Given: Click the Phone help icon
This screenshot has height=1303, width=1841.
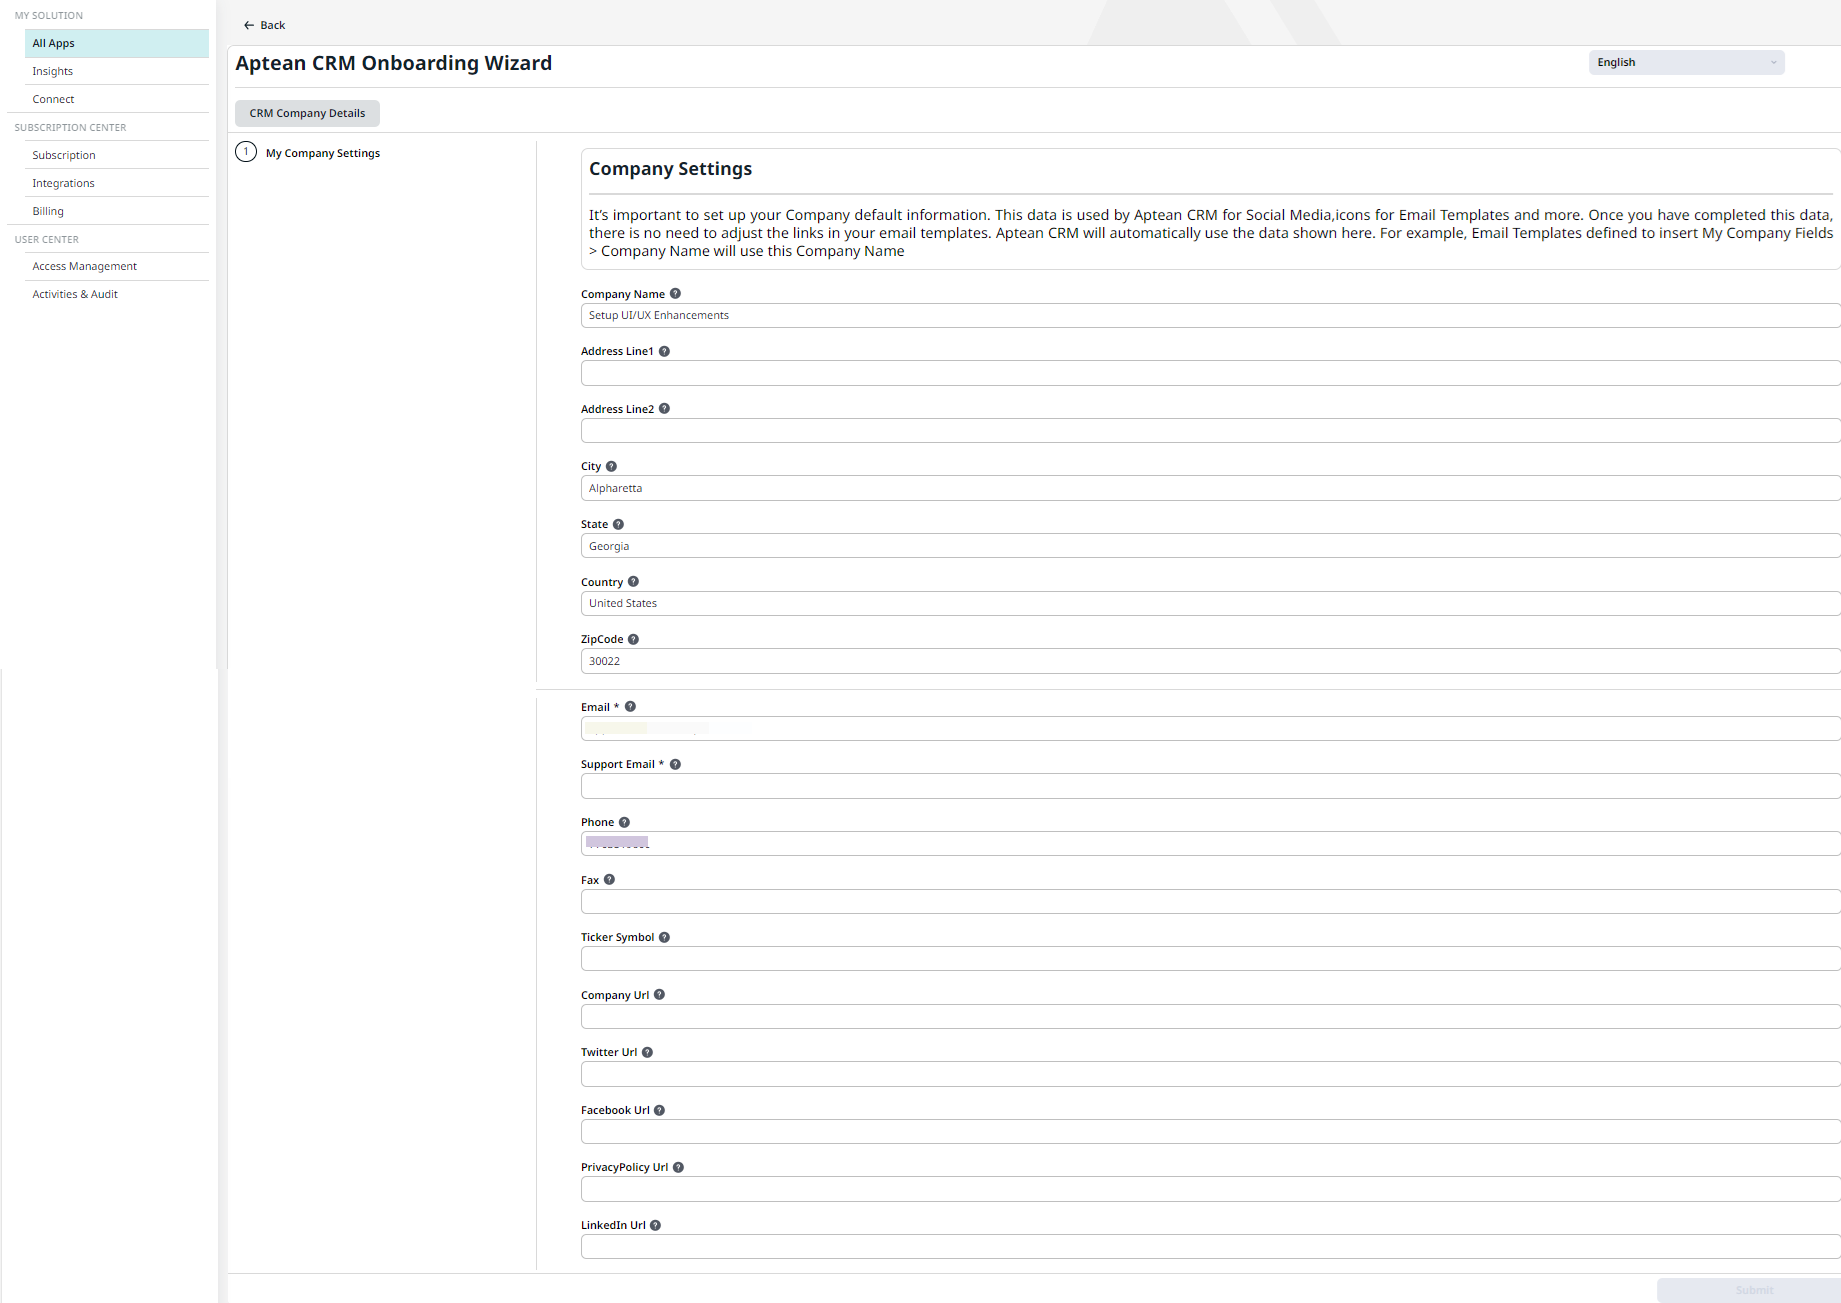Looking at the screenshot, I should tap(624, 822).
